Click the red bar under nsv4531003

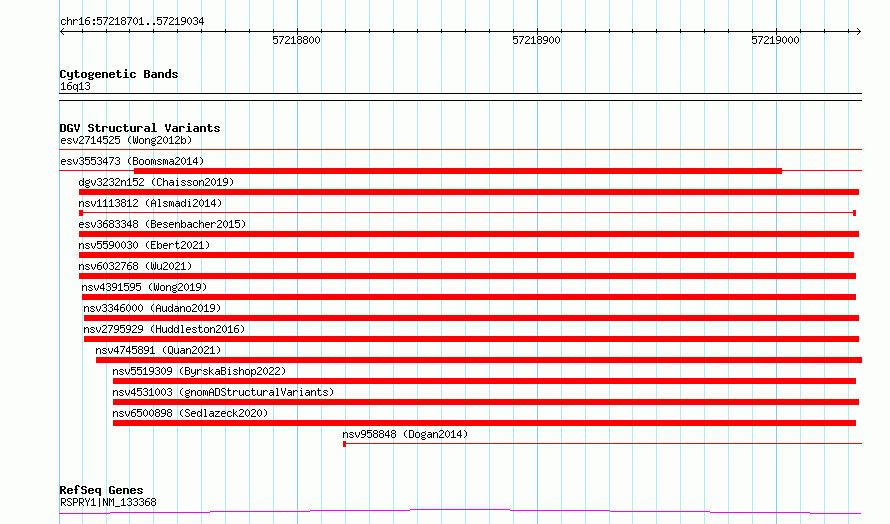coord(486,402)
